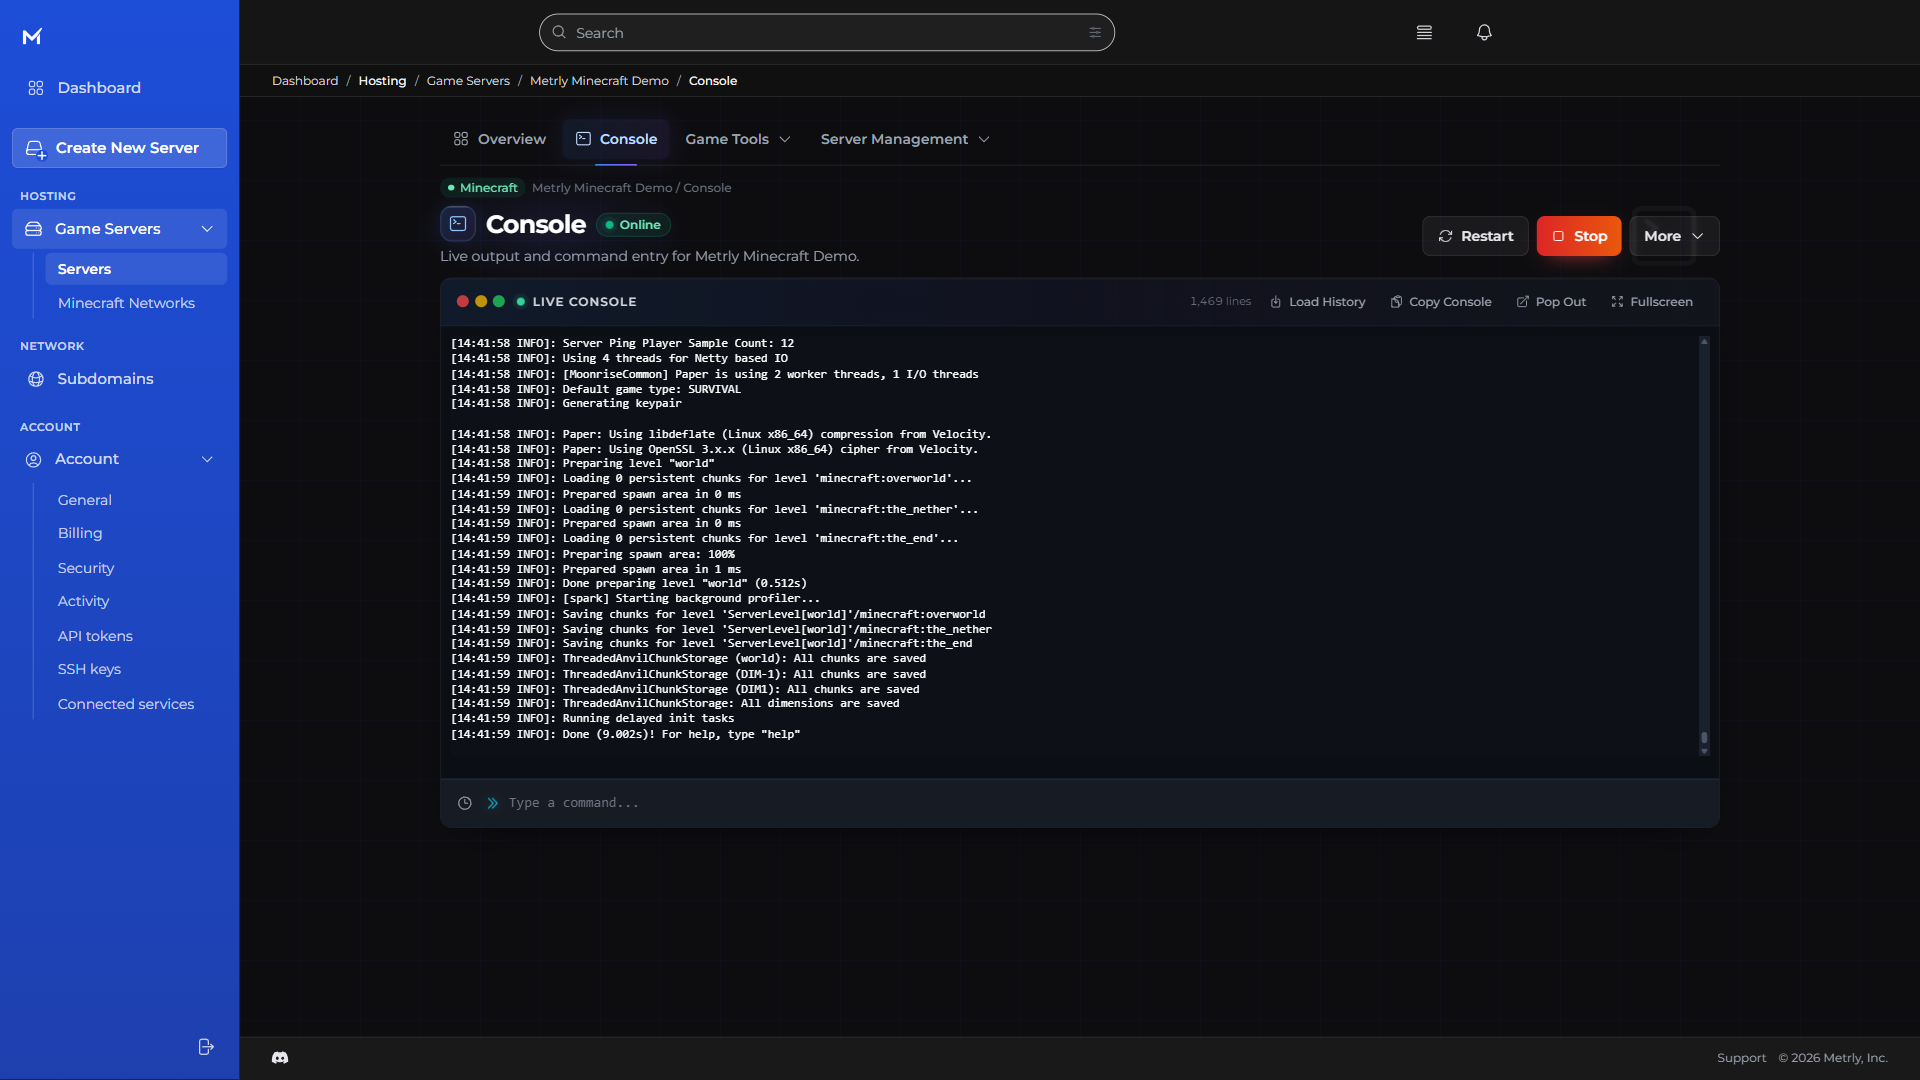Click the red dot in console header

coord(463,301)
